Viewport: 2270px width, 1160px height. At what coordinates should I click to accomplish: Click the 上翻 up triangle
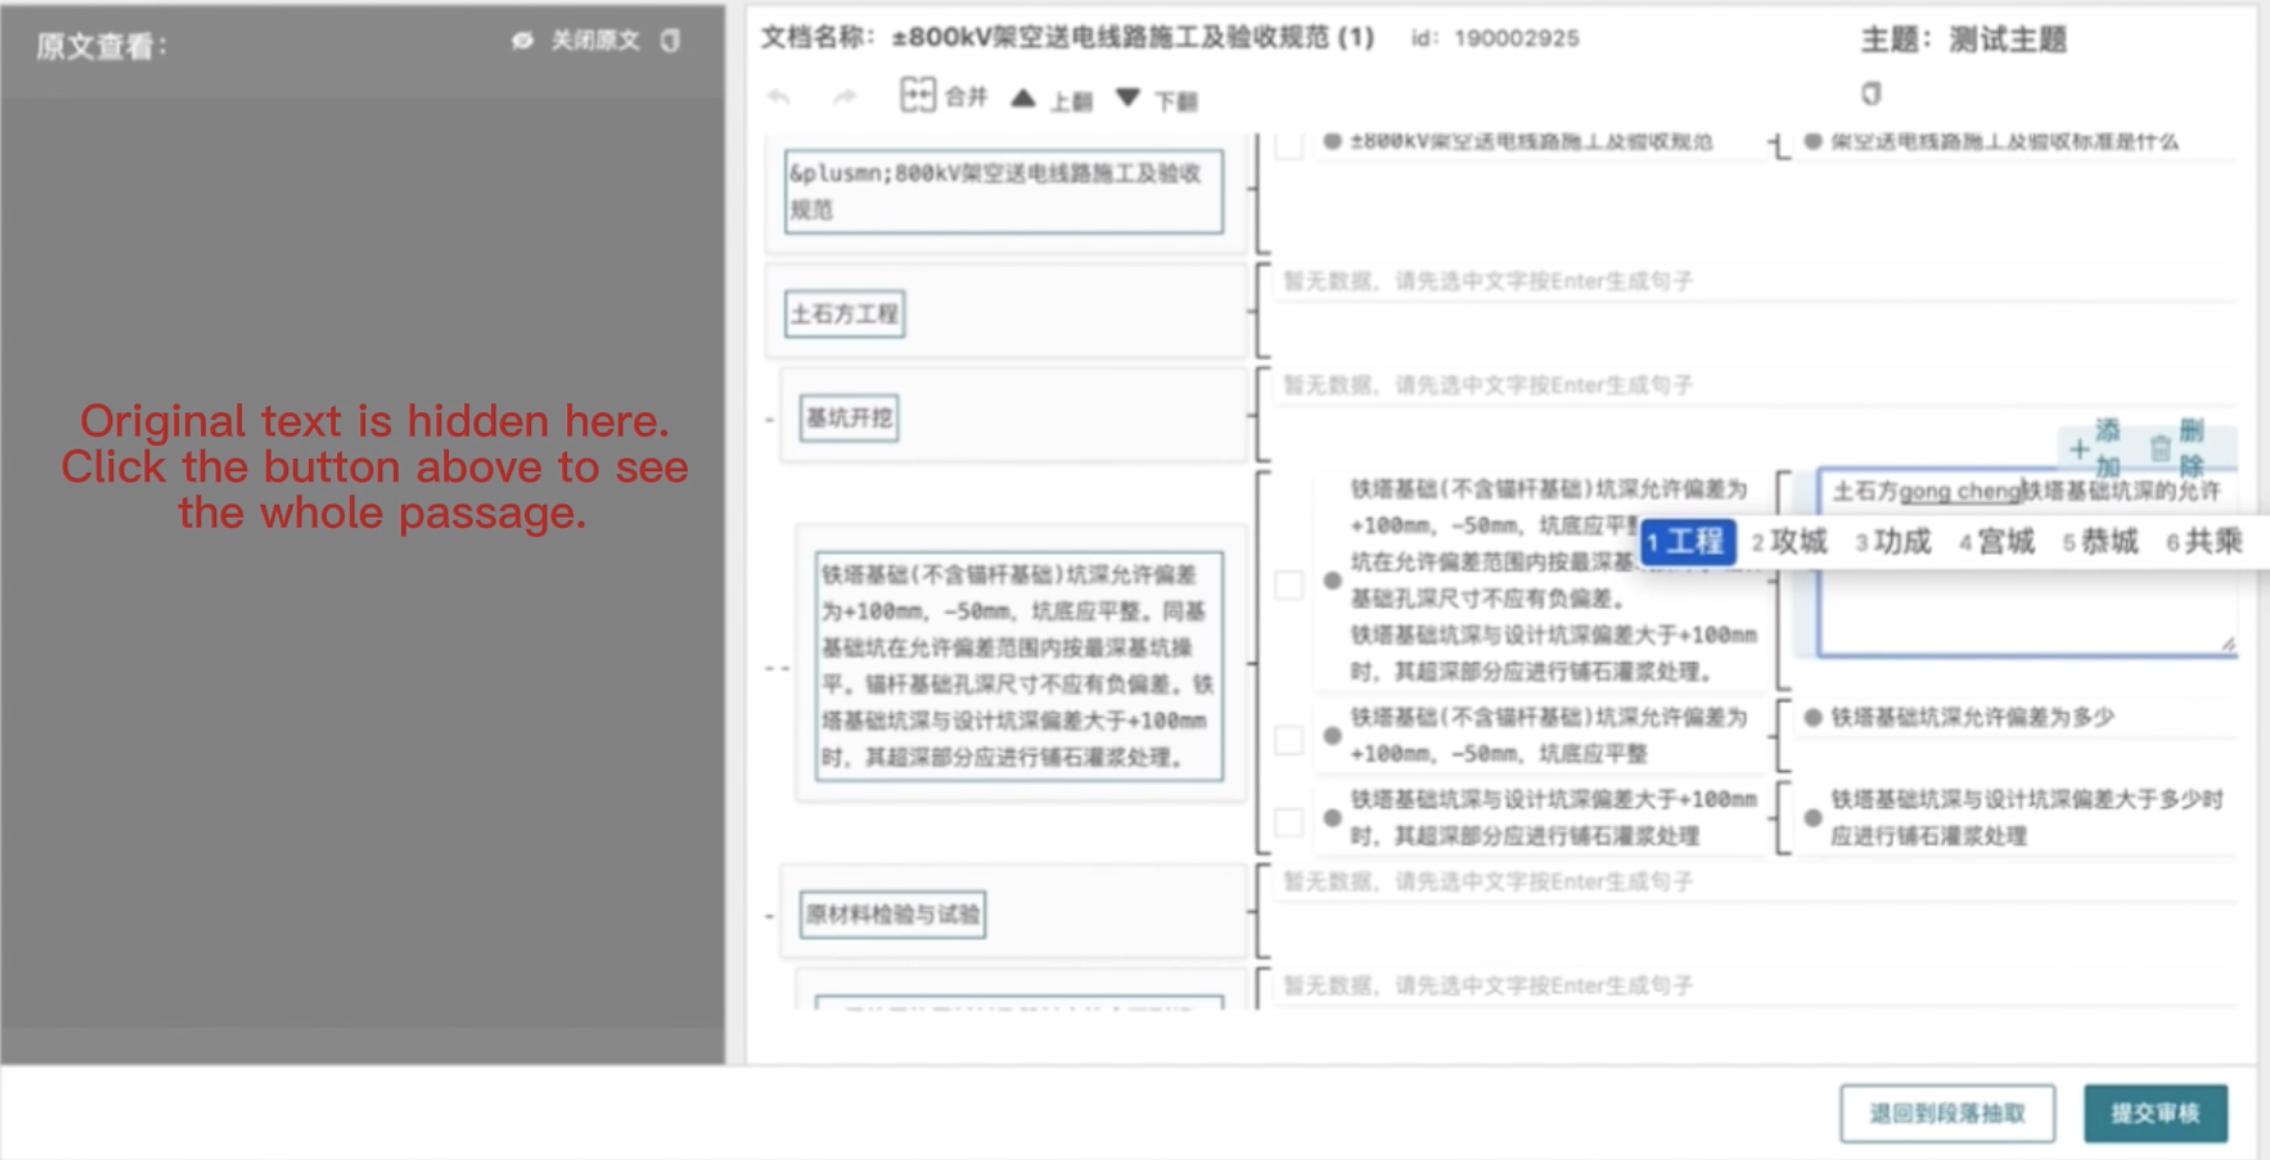coord(1025,97)
